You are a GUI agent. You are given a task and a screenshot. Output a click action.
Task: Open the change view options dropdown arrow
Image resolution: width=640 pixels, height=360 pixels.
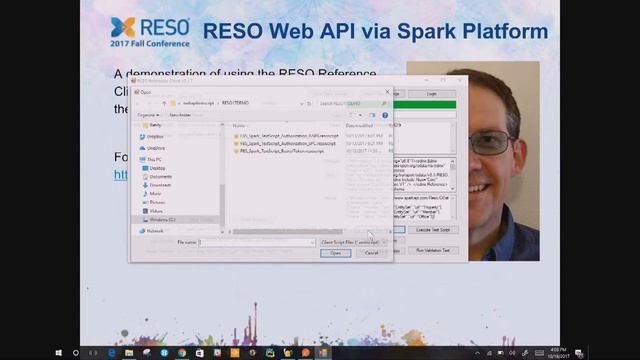(x=360, y=116)
